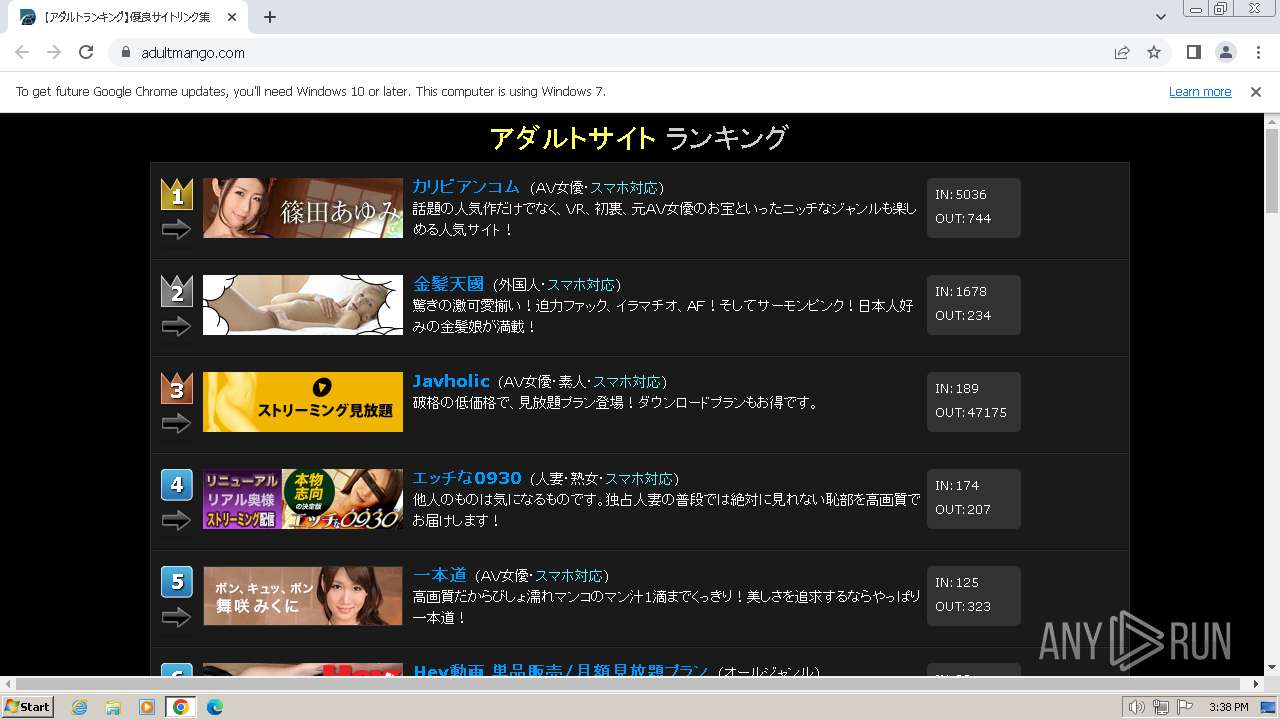Click the arrow icon under rank 4
Screen dimensions: 1280x720
tap(176, 521)
